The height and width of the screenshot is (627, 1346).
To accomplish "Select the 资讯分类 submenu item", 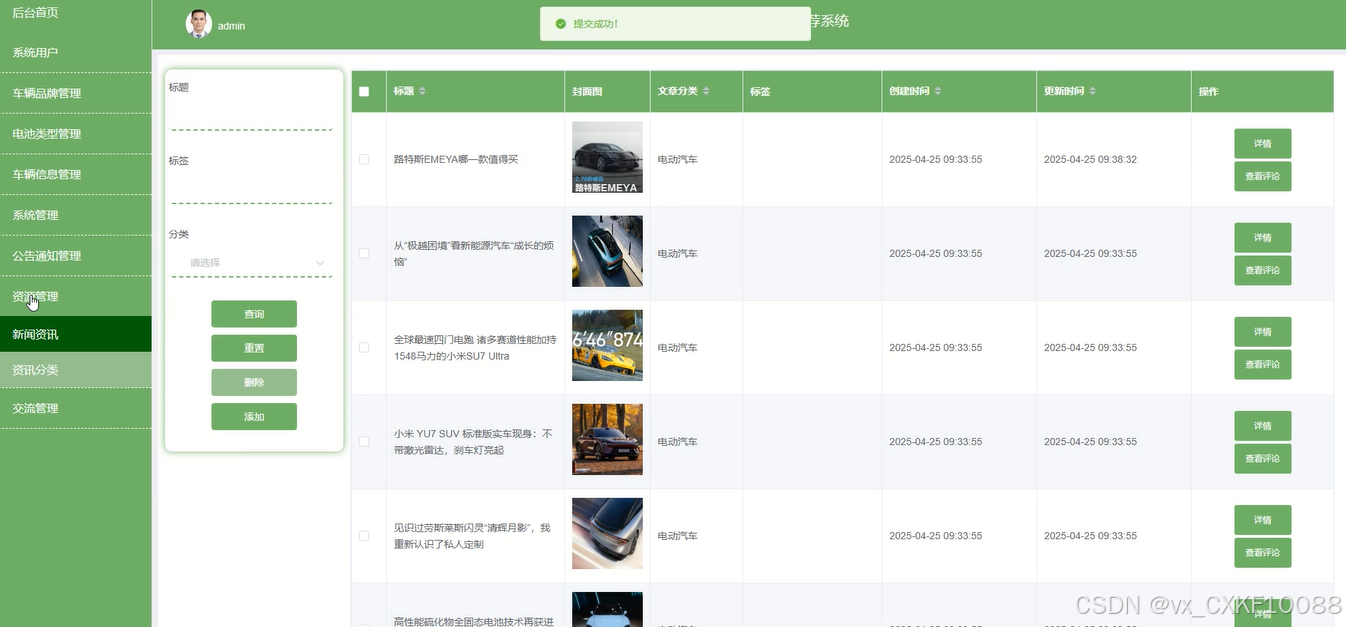I will (76, 370).
